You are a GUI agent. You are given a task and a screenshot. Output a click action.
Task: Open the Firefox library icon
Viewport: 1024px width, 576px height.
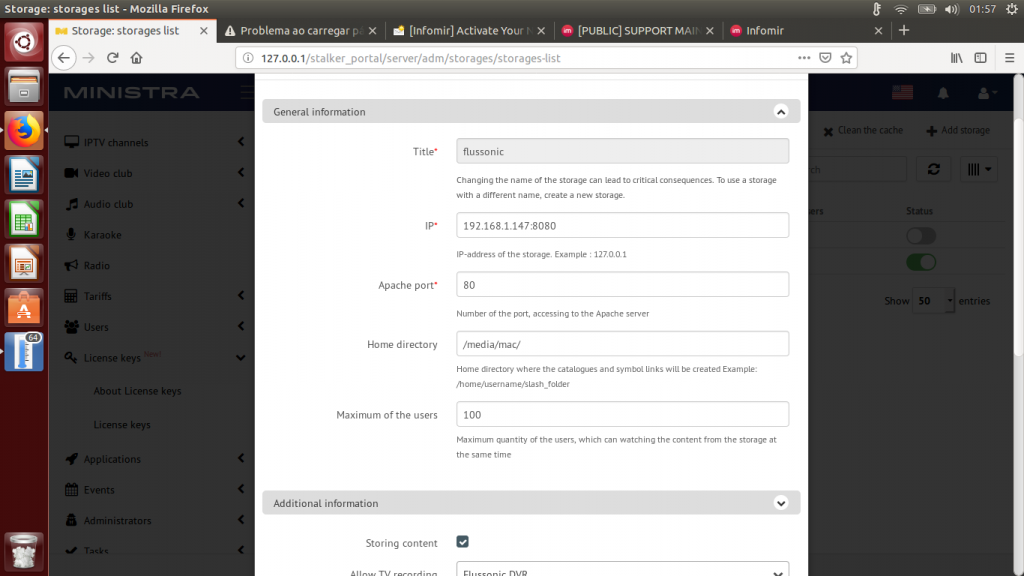[x=957, y=57]
